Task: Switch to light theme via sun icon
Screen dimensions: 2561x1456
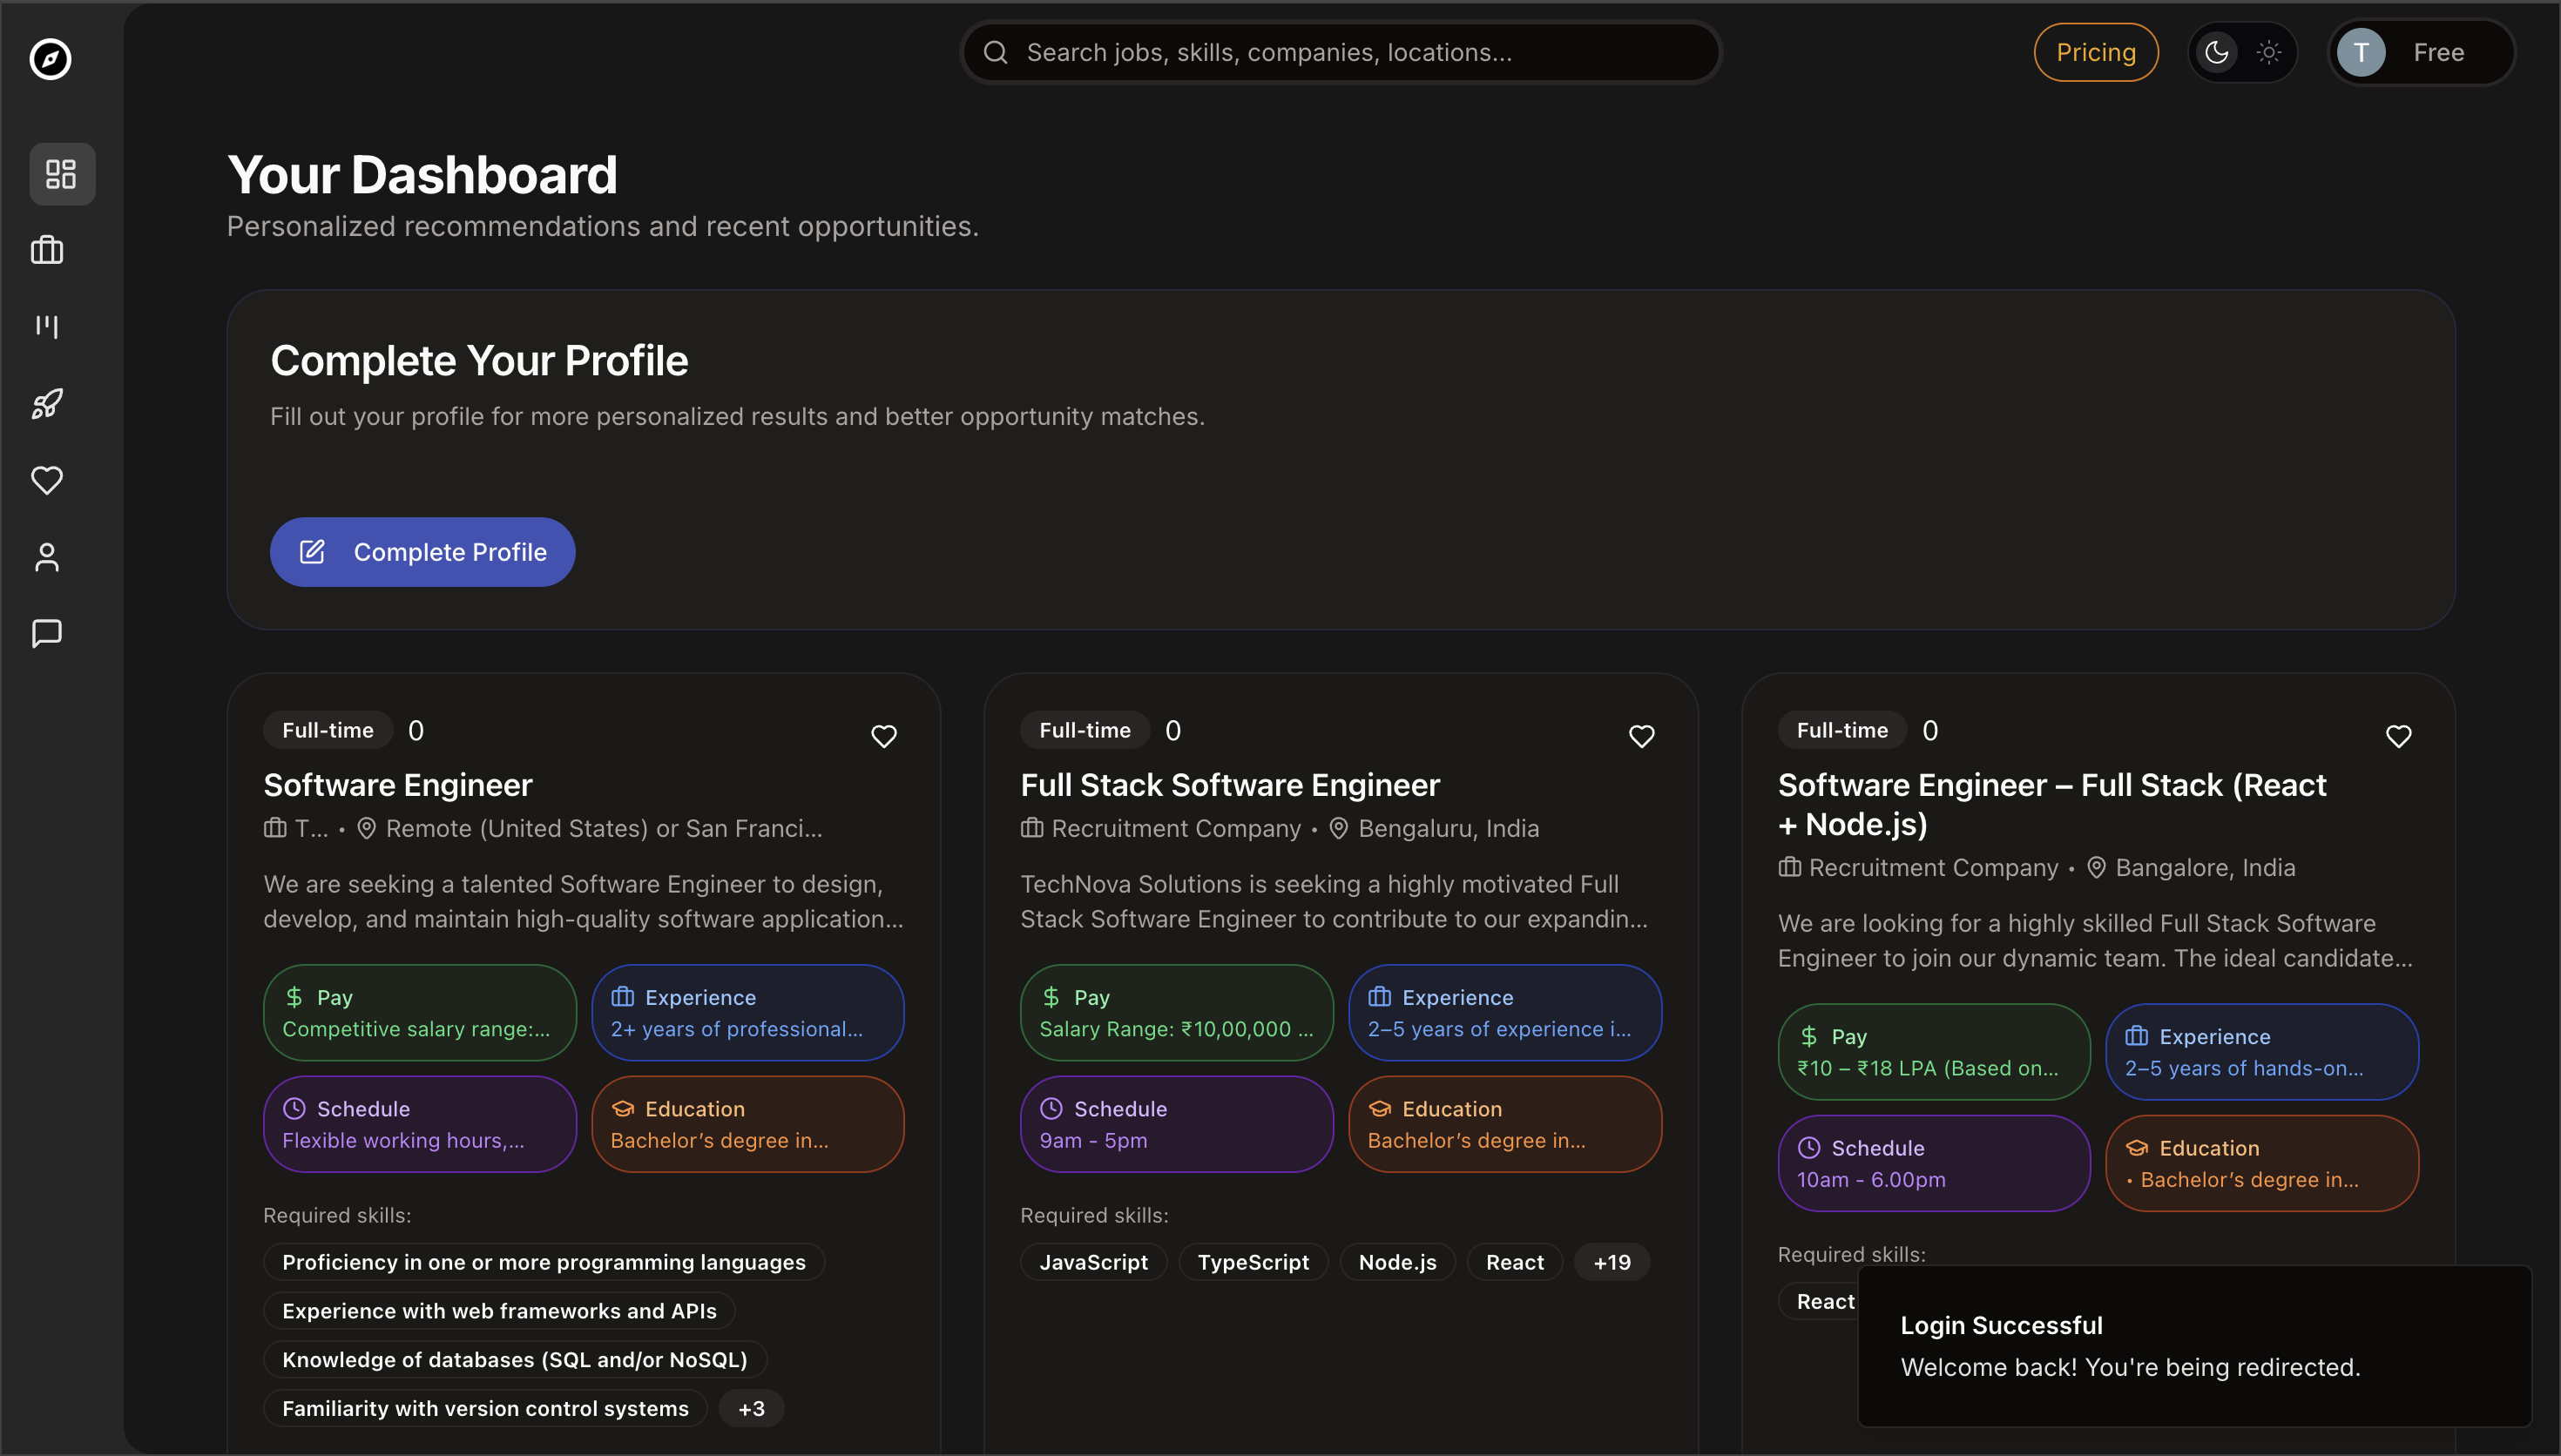Action: pos(2268,52)
